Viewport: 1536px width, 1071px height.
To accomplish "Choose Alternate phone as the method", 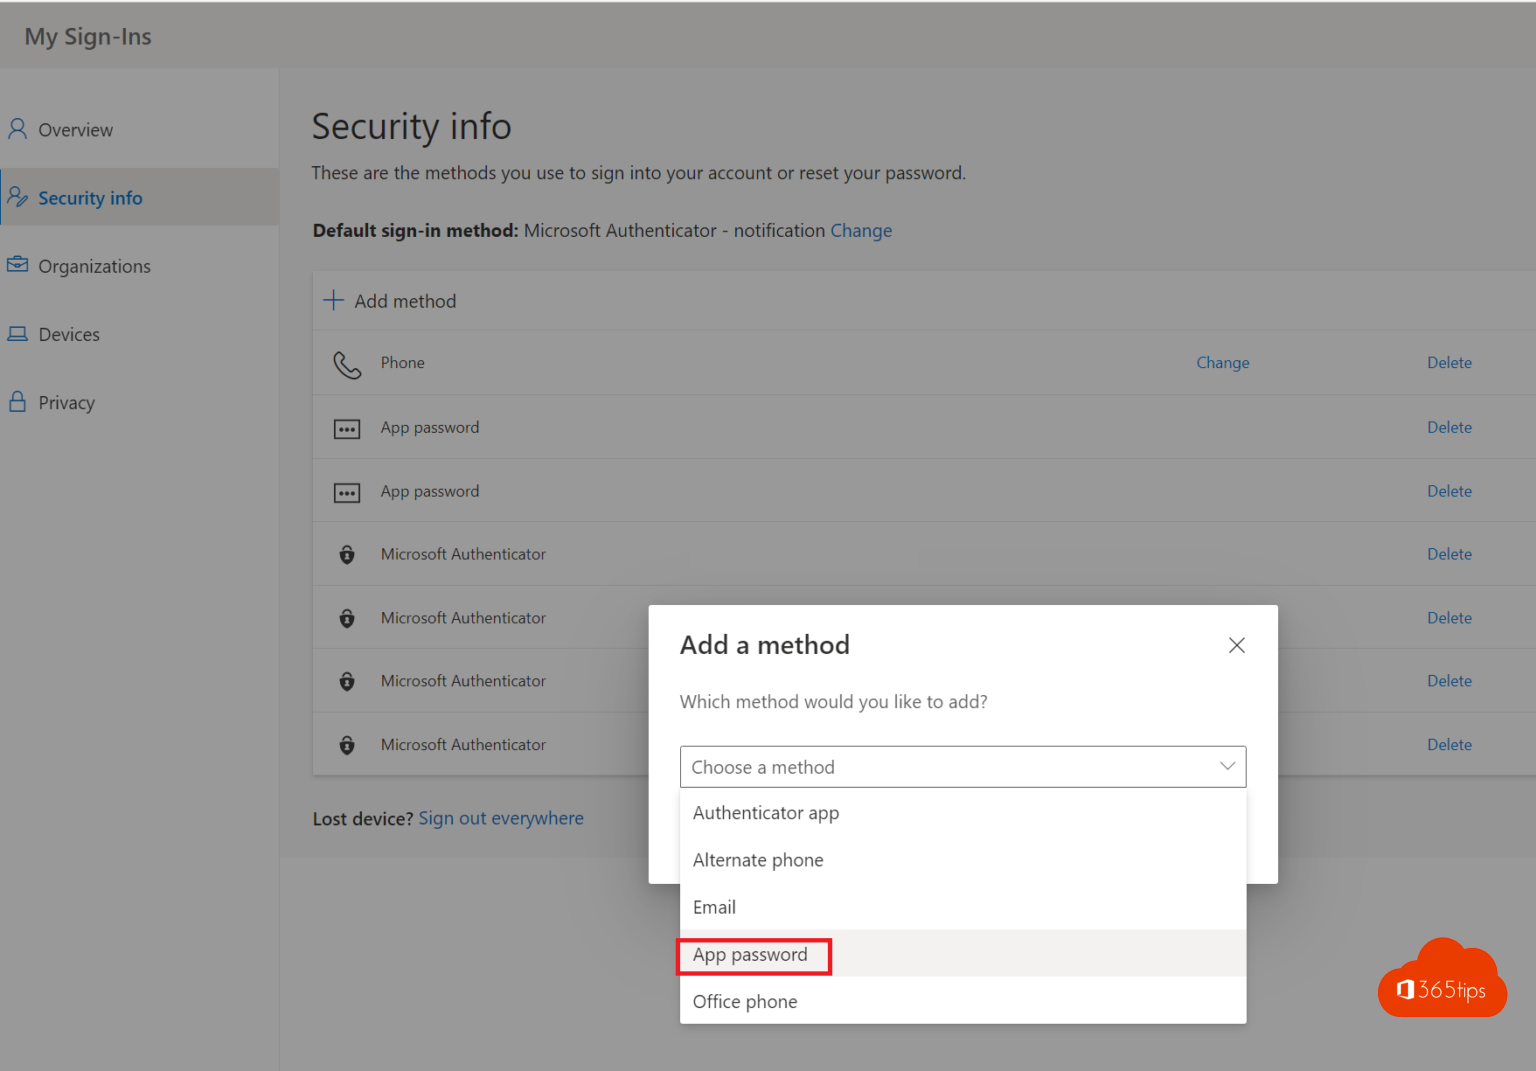I will click(x=758, y=860).
